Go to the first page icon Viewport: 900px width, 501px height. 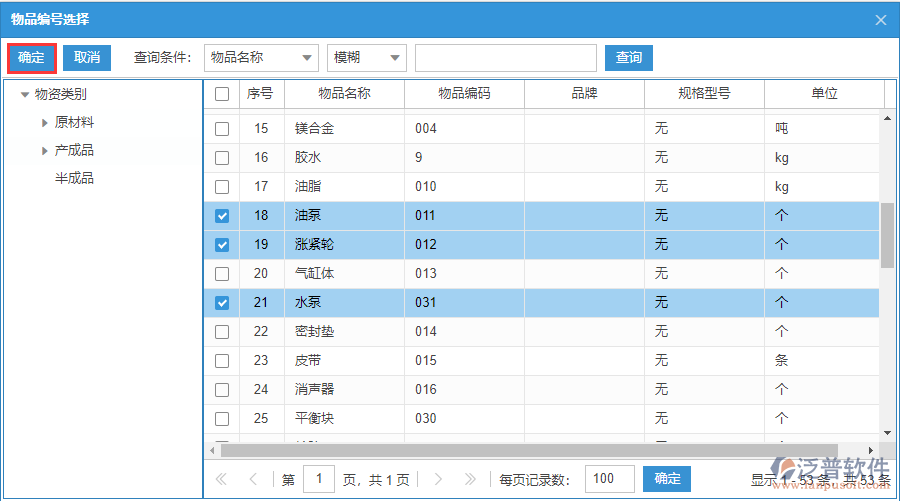coord(221,480)
